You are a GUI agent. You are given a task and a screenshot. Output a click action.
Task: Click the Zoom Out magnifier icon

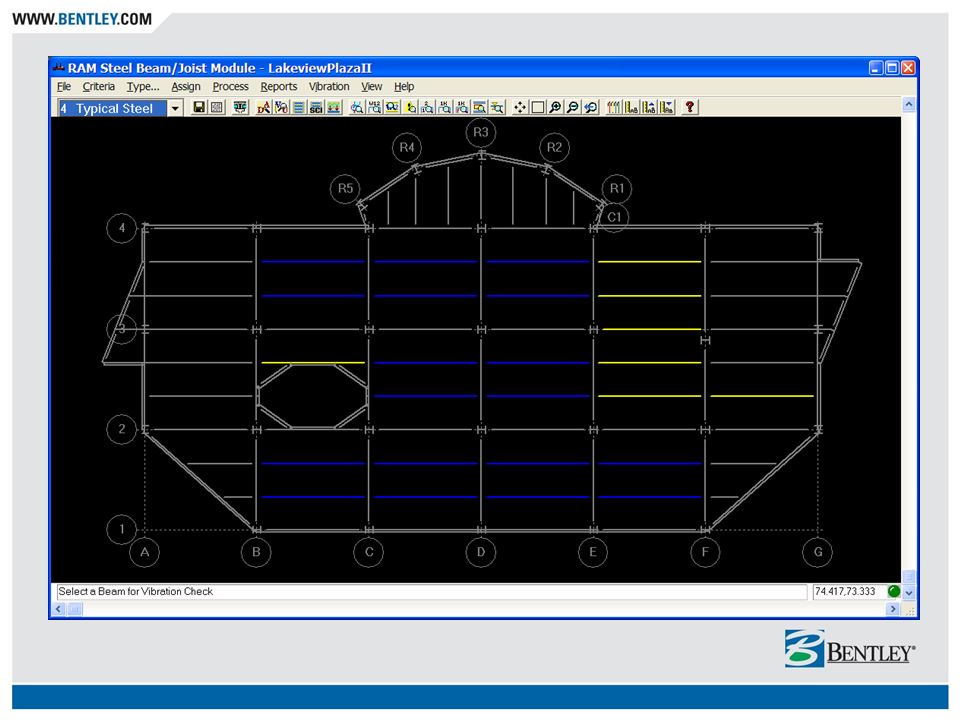[573, 108]
